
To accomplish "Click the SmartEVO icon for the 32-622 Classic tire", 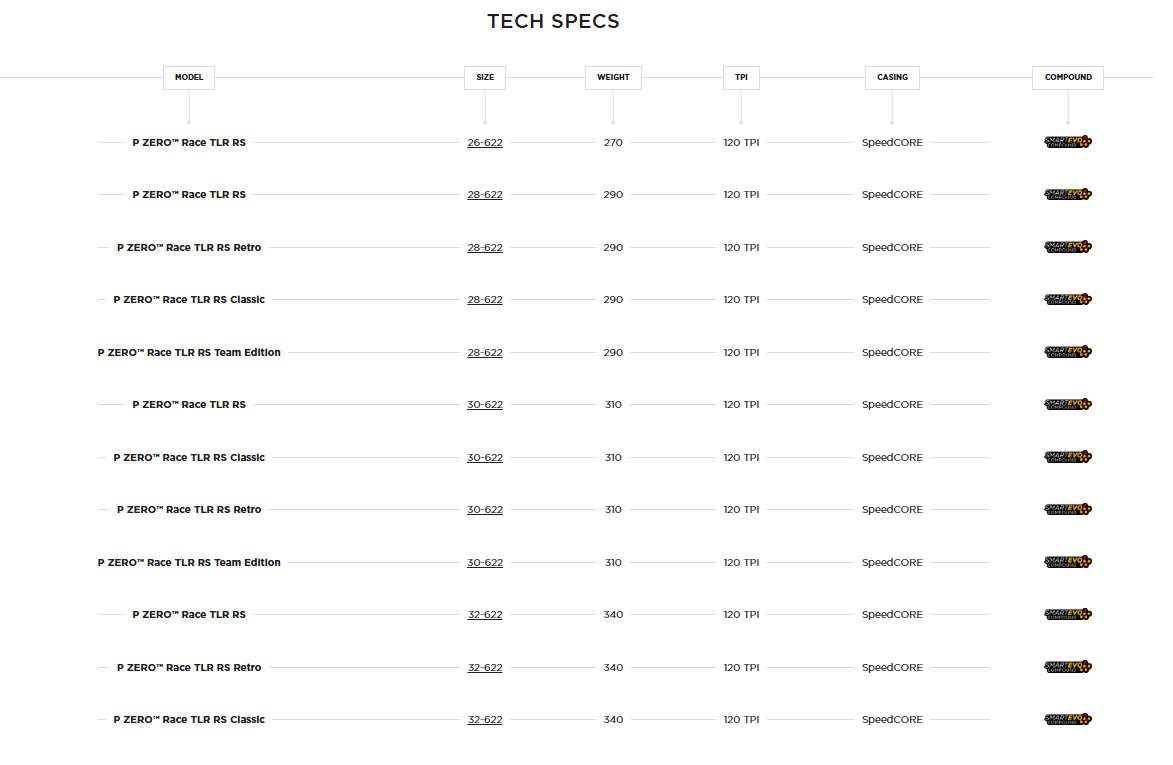I will coord(1067,719).
